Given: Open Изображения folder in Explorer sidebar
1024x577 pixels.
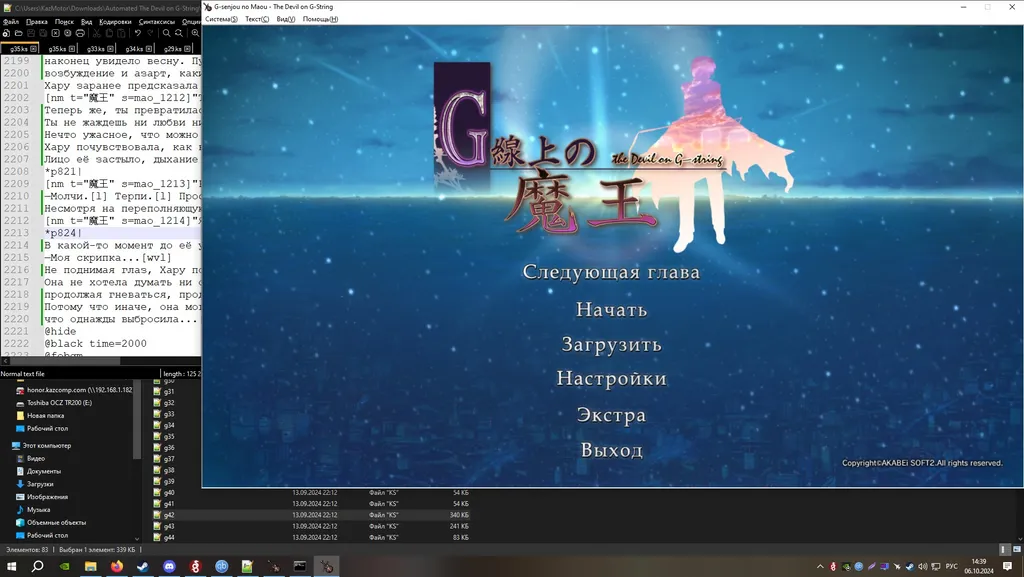Looking at the screenshot, I should [x=42, y=497].
